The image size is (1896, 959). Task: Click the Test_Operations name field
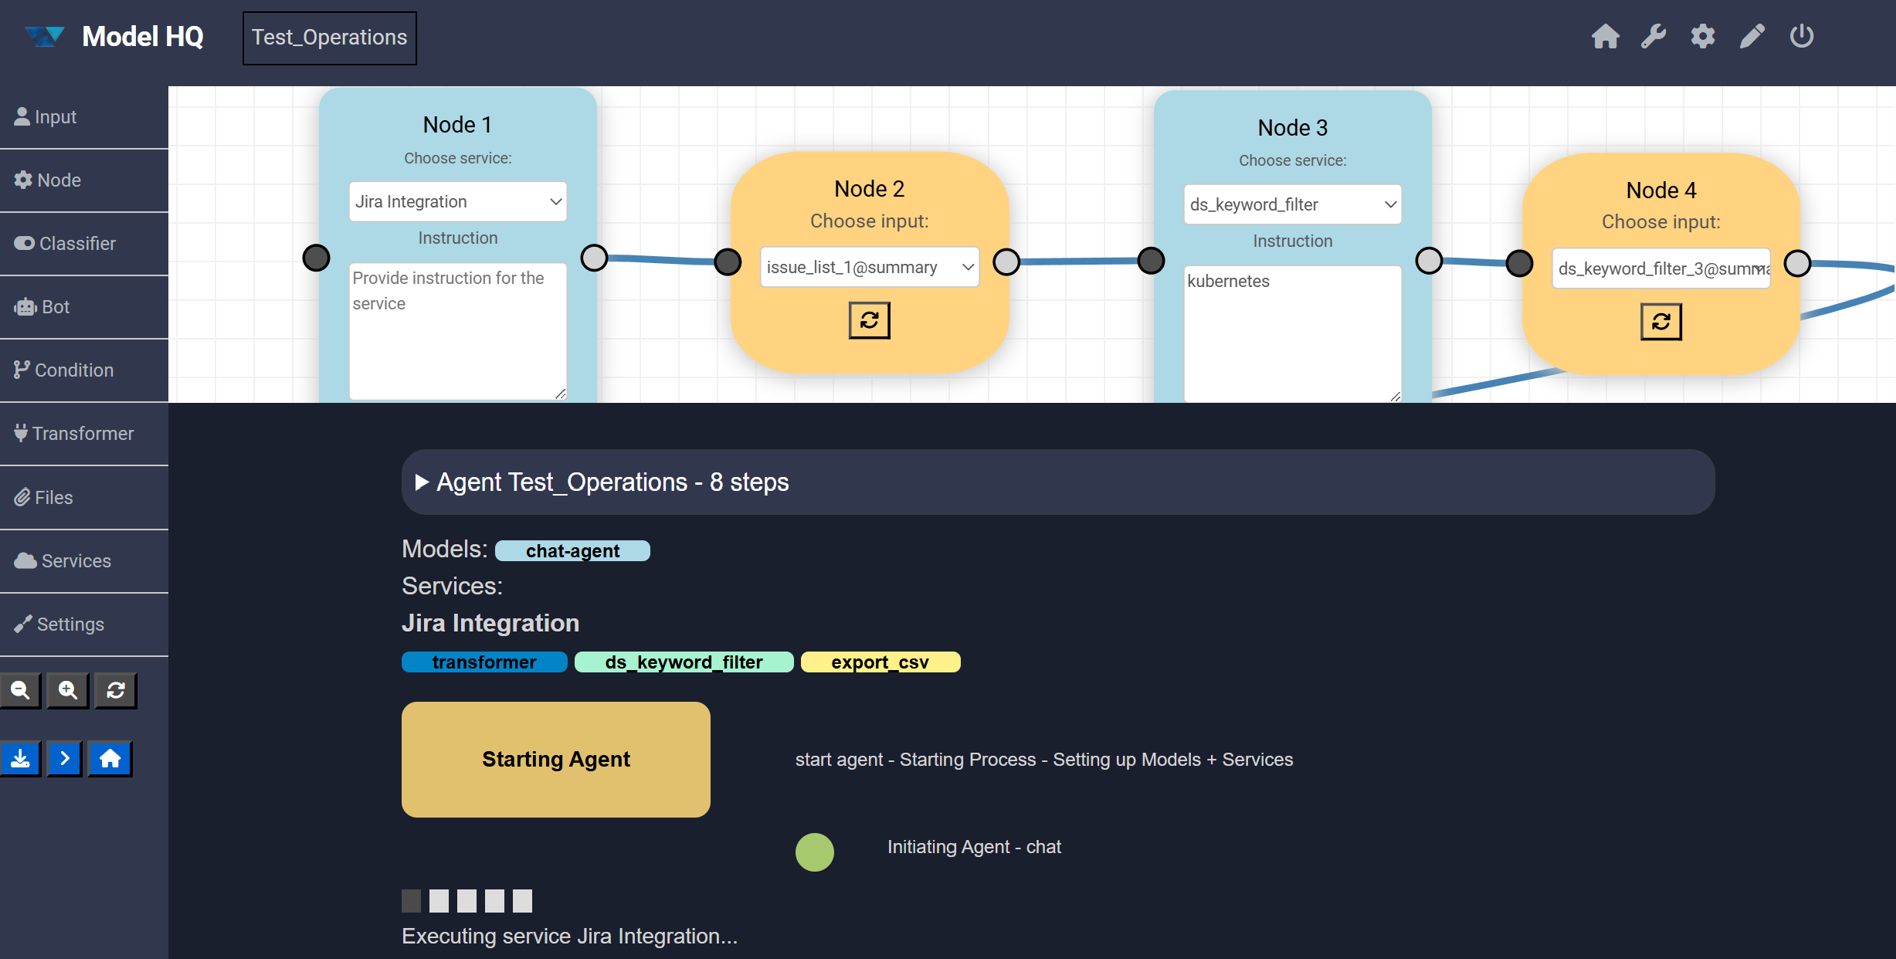tap(329, 38)
